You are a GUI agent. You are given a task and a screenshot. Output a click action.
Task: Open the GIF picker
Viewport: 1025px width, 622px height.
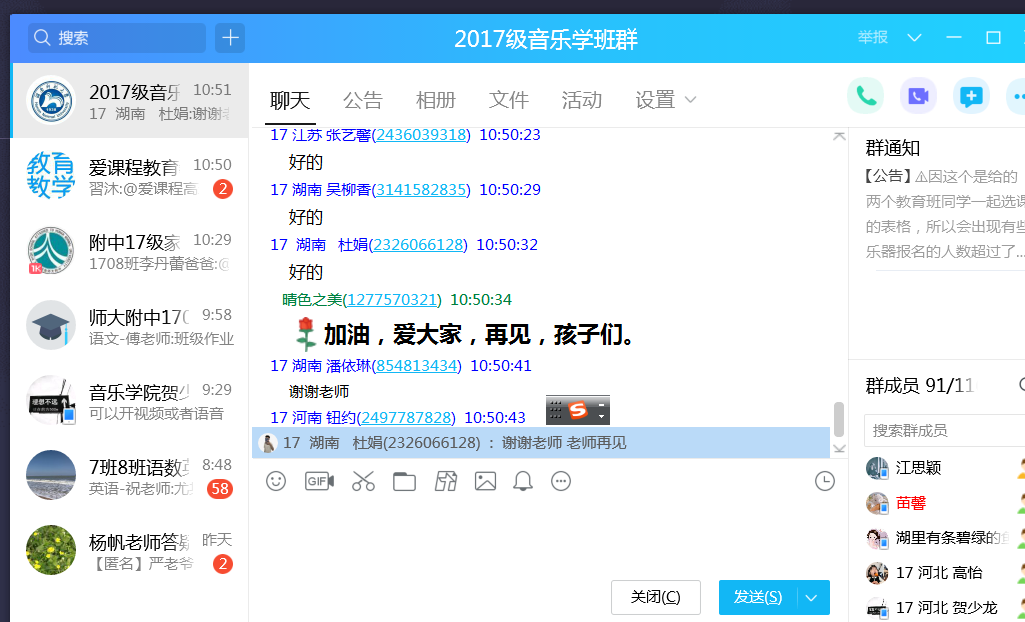[319, 481]
